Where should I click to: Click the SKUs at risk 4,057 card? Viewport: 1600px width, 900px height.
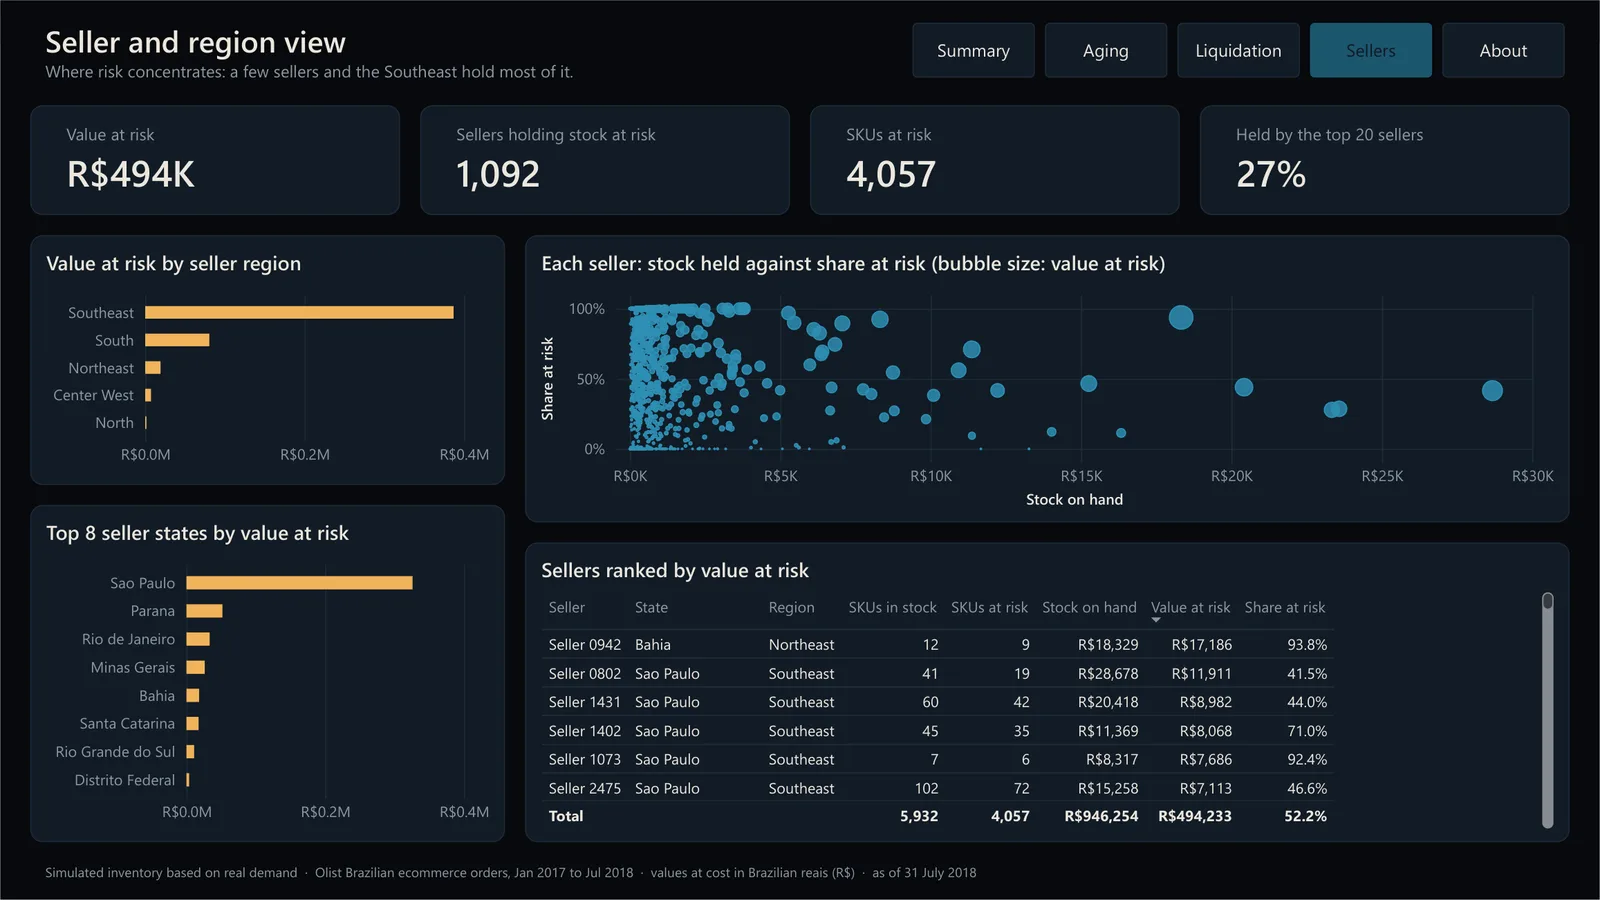[995, 160]
